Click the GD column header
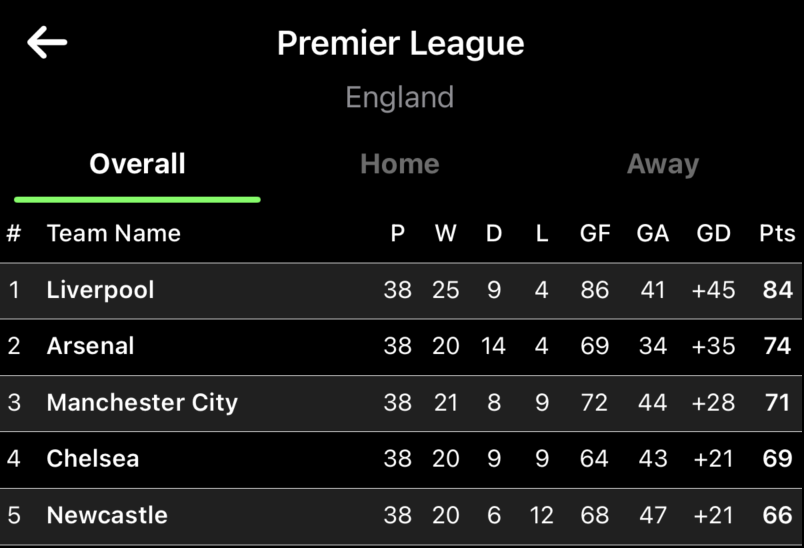The width and height of the screenshot is (804, 548). click(713, 234)
